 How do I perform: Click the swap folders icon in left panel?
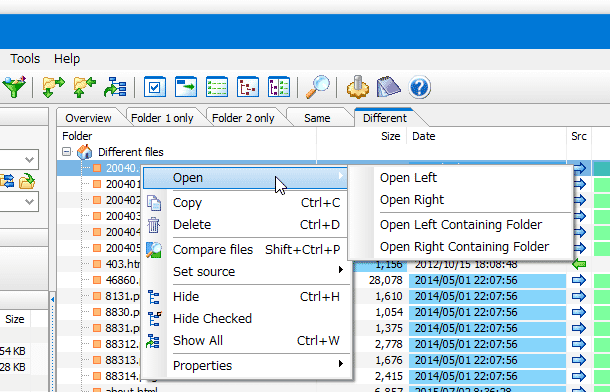[7, 181]
